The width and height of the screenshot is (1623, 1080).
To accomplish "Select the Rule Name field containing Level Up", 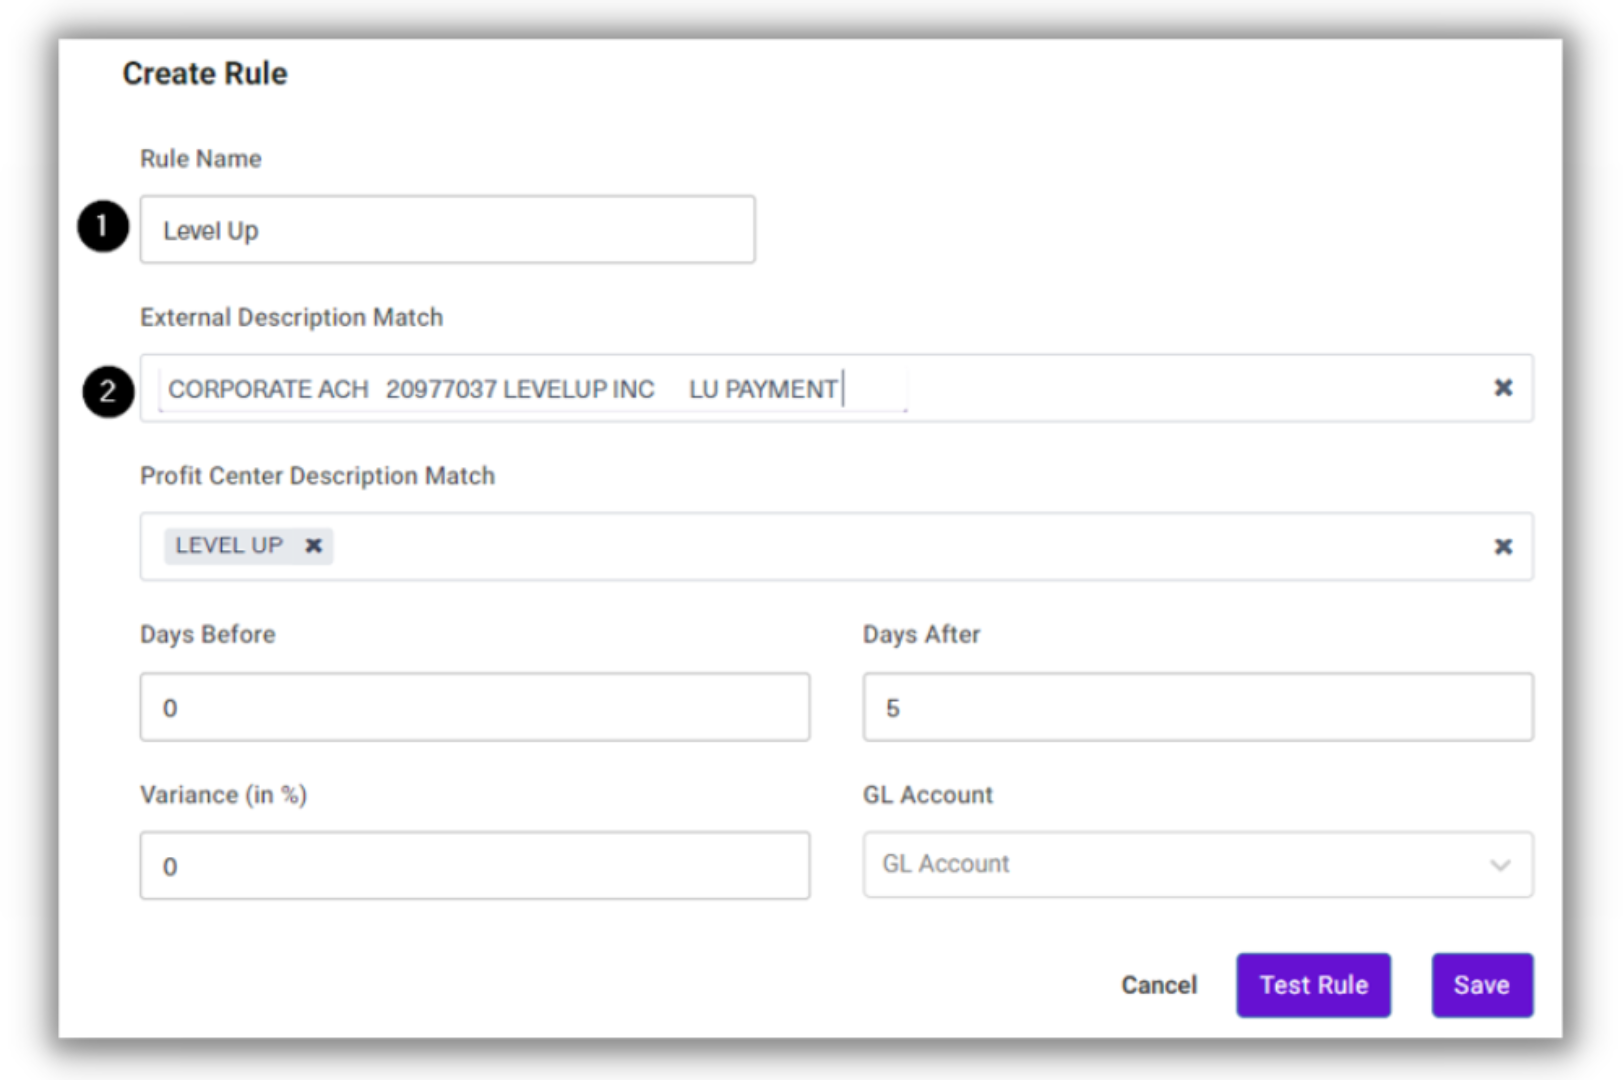I will click(446, 229).
